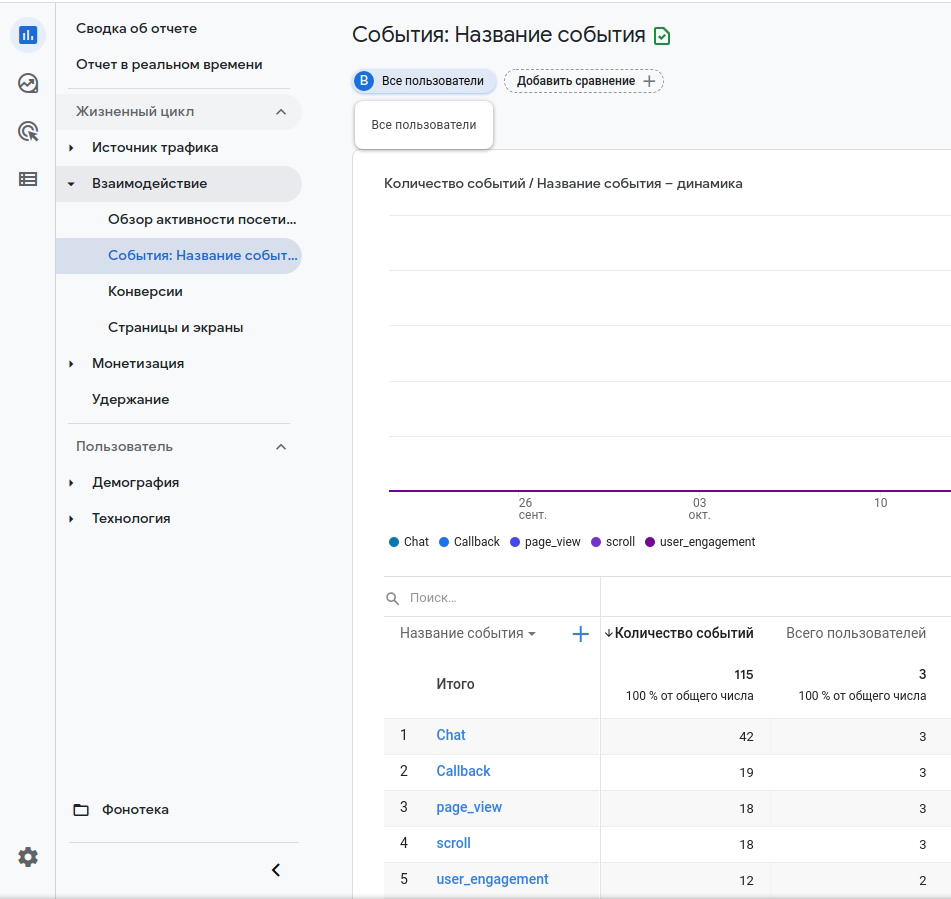
Task: Click the blue plus add-dimension icon
Action: pos(580,634)
